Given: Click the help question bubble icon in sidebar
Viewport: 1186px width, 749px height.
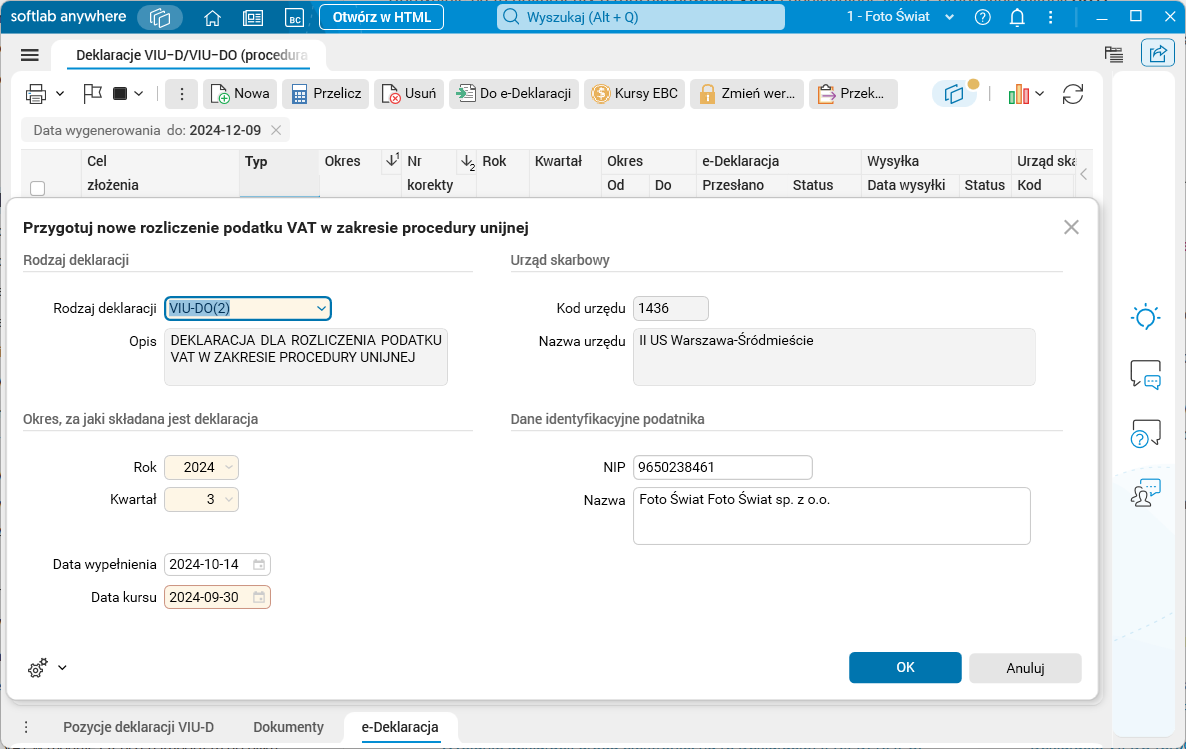Looking at the screenshot, I should [1145, 432].
